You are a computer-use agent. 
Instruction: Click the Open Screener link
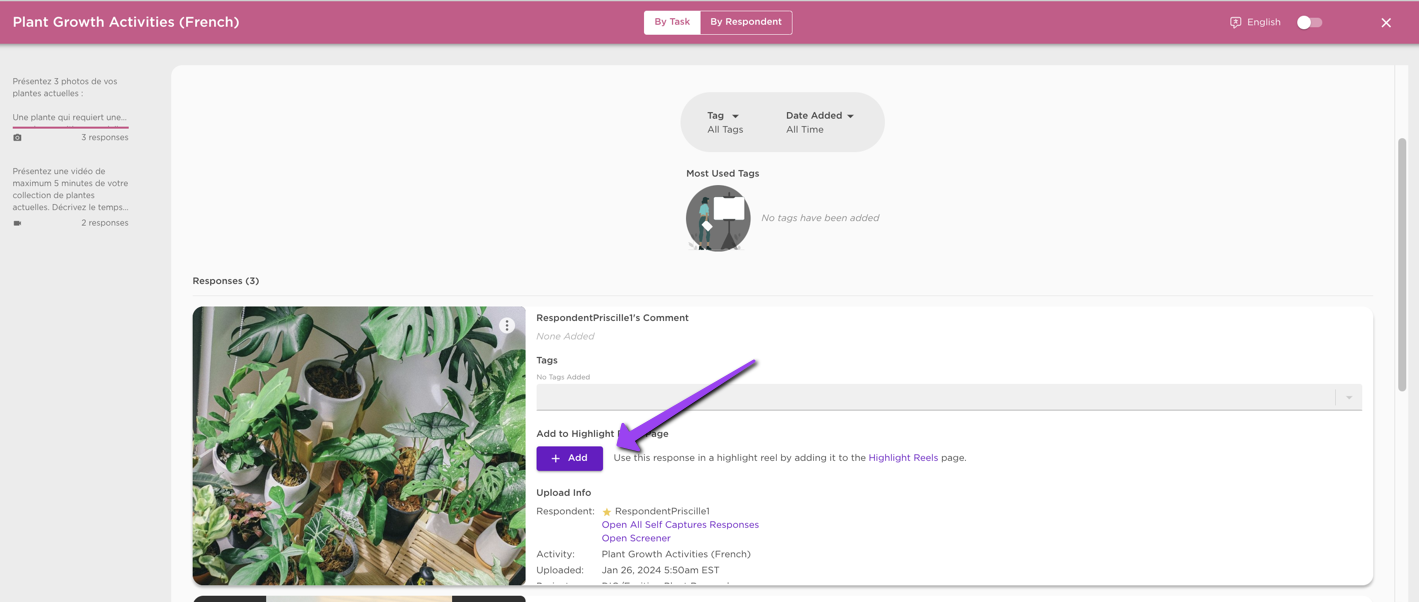[x=636, y=538]
